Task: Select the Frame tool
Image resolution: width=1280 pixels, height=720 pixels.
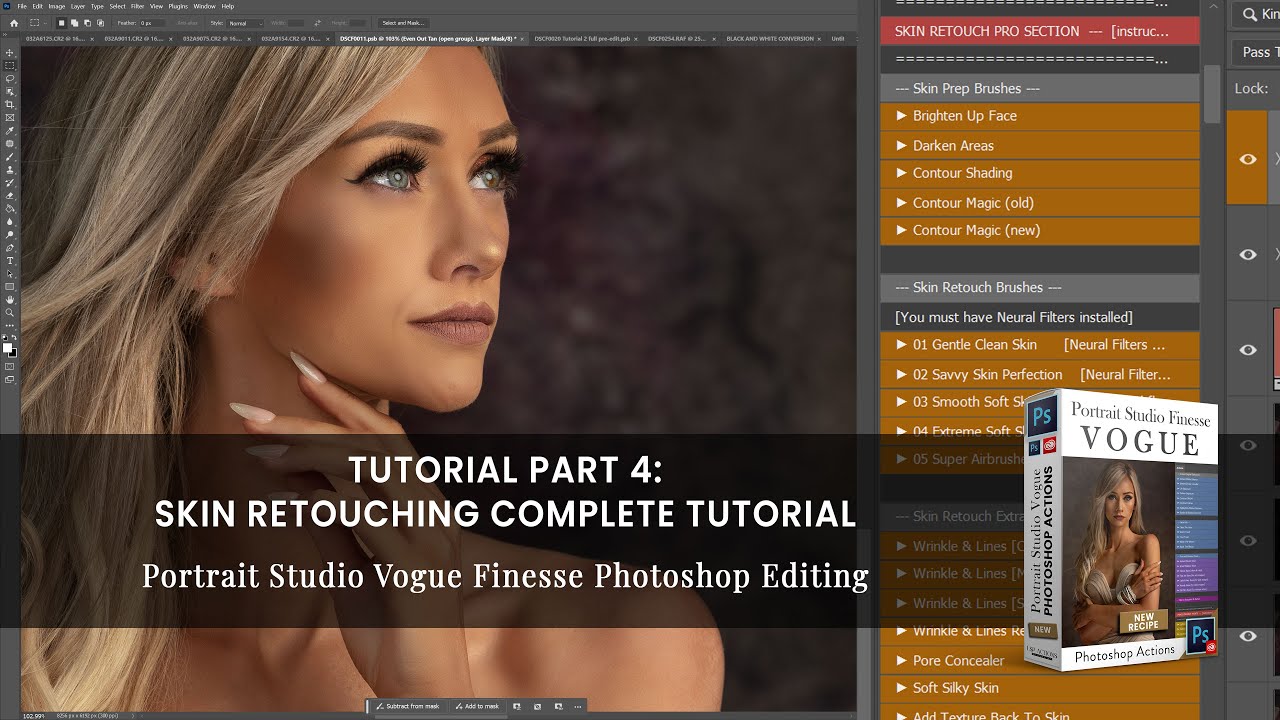Action: (x=10, y=117)
